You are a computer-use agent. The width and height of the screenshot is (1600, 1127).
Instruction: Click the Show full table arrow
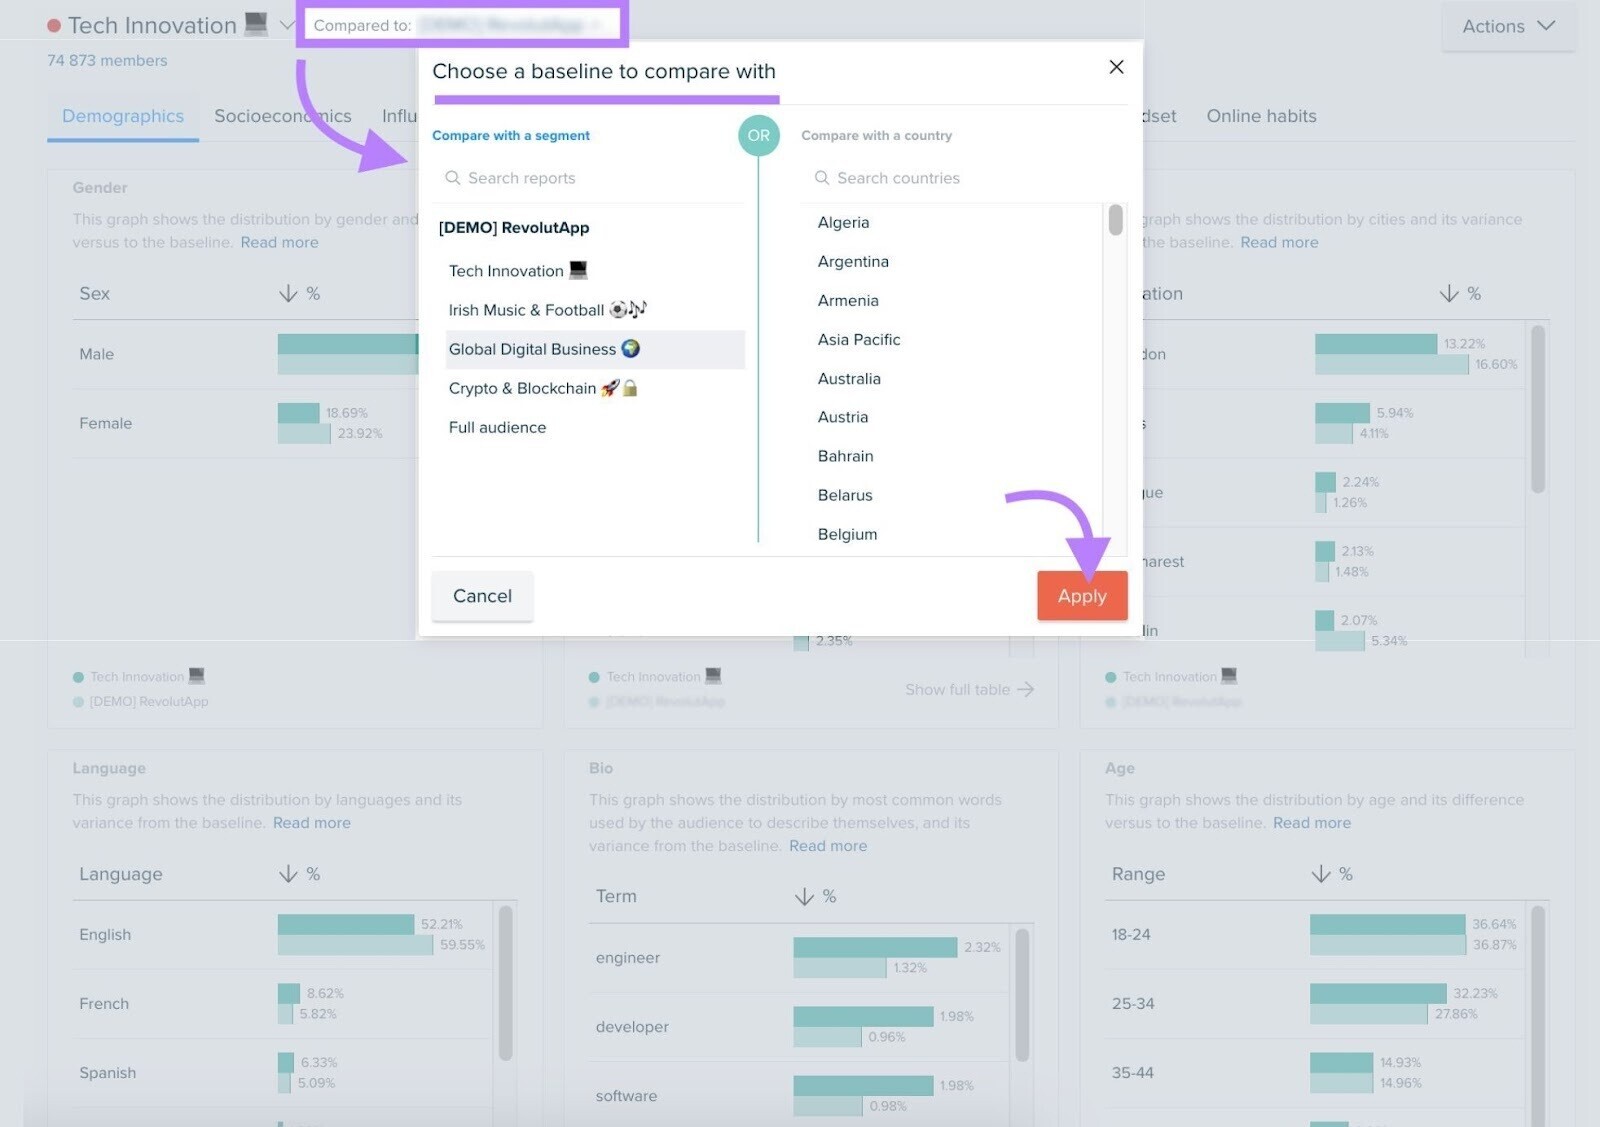click(x=1025, y=690)
